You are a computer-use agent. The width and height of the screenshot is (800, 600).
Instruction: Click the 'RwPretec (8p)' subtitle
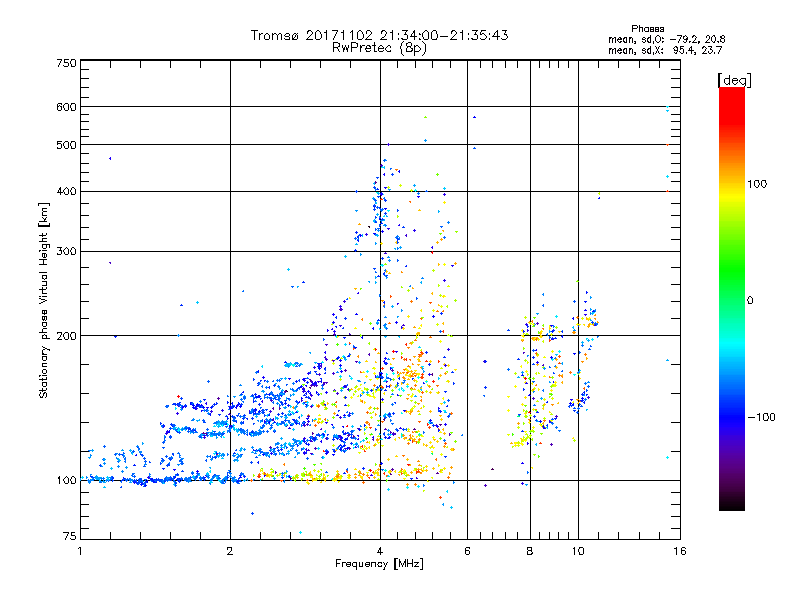point(379,48)
